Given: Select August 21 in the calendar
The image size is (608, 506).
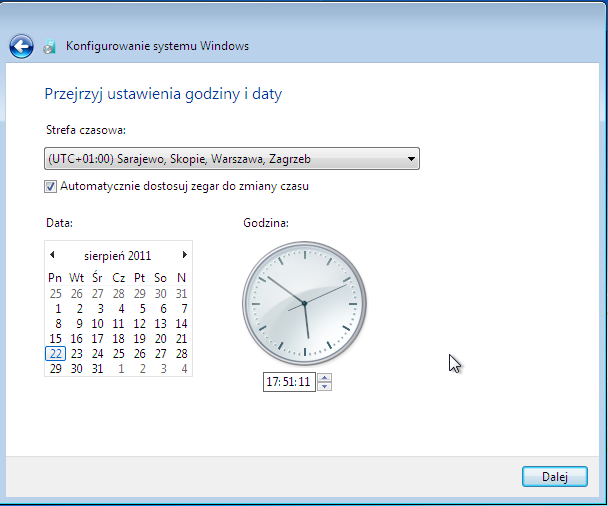Looking at the screenshot, I should point(181,339).
